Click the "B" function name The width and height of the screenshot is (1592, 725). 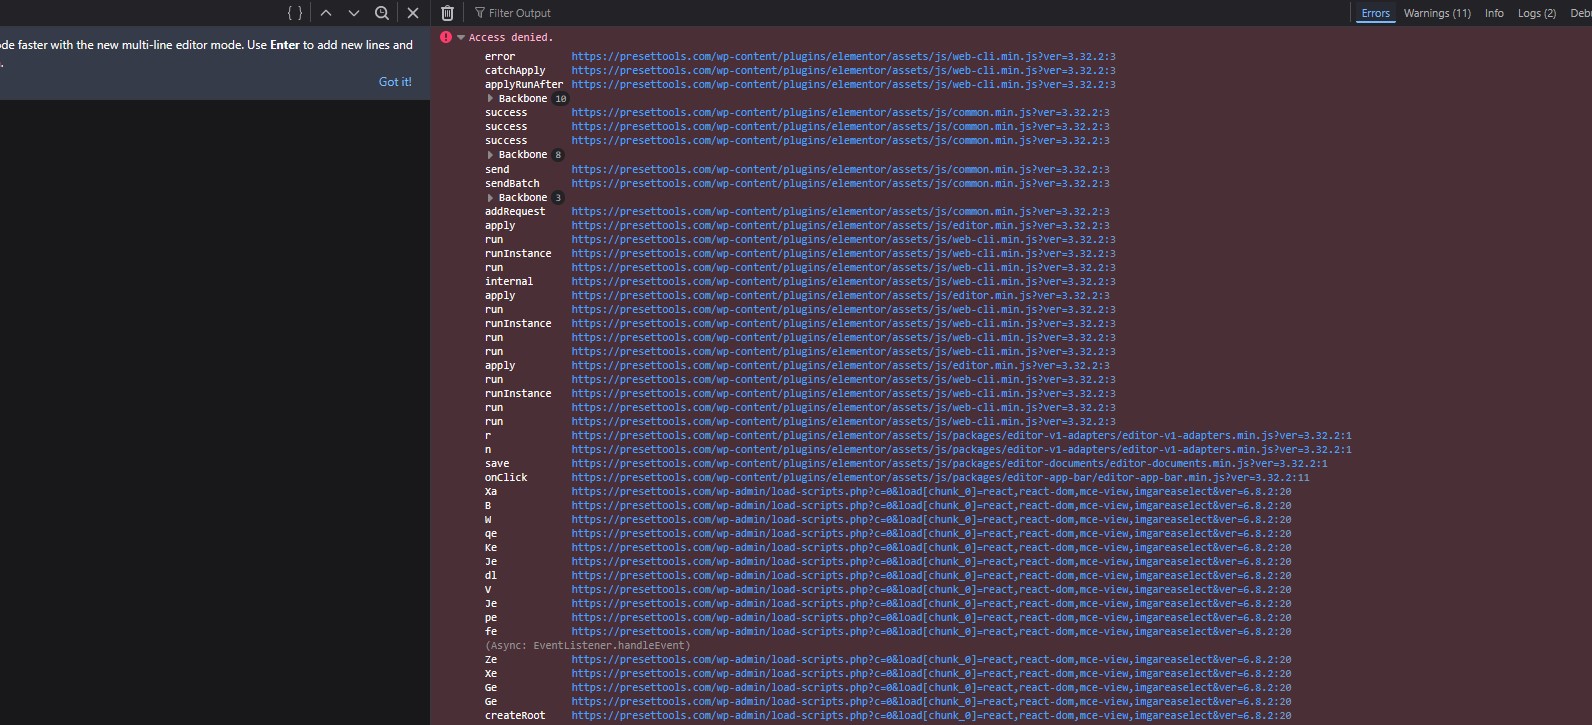pos(488,506)
